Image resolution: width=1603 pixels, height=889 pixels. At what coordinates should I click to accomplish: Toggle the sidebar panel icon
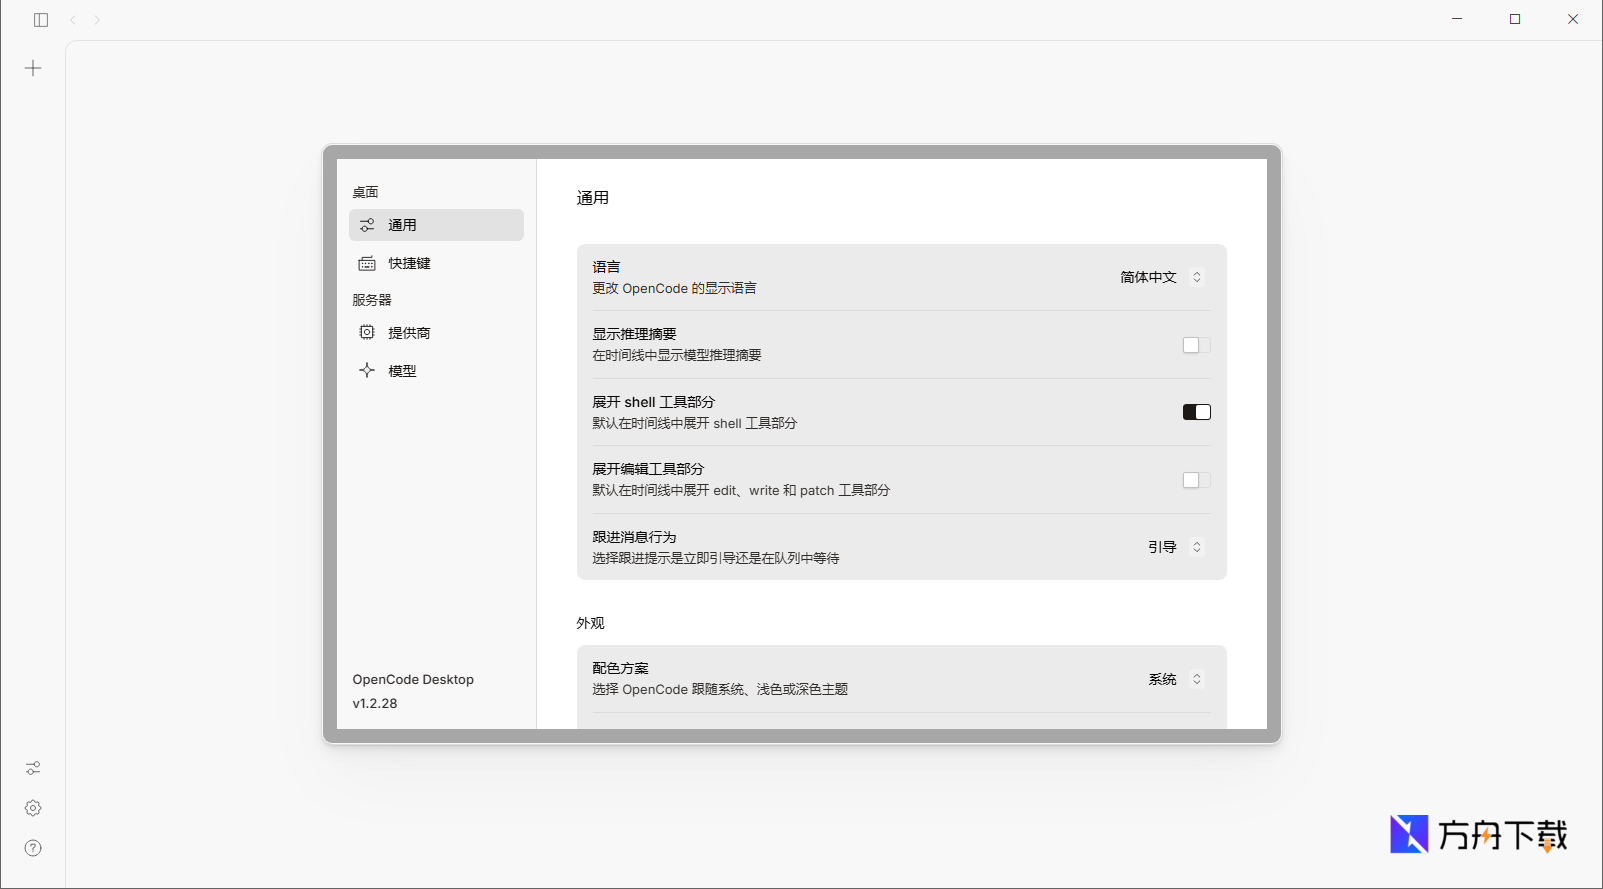click(41, 20)
